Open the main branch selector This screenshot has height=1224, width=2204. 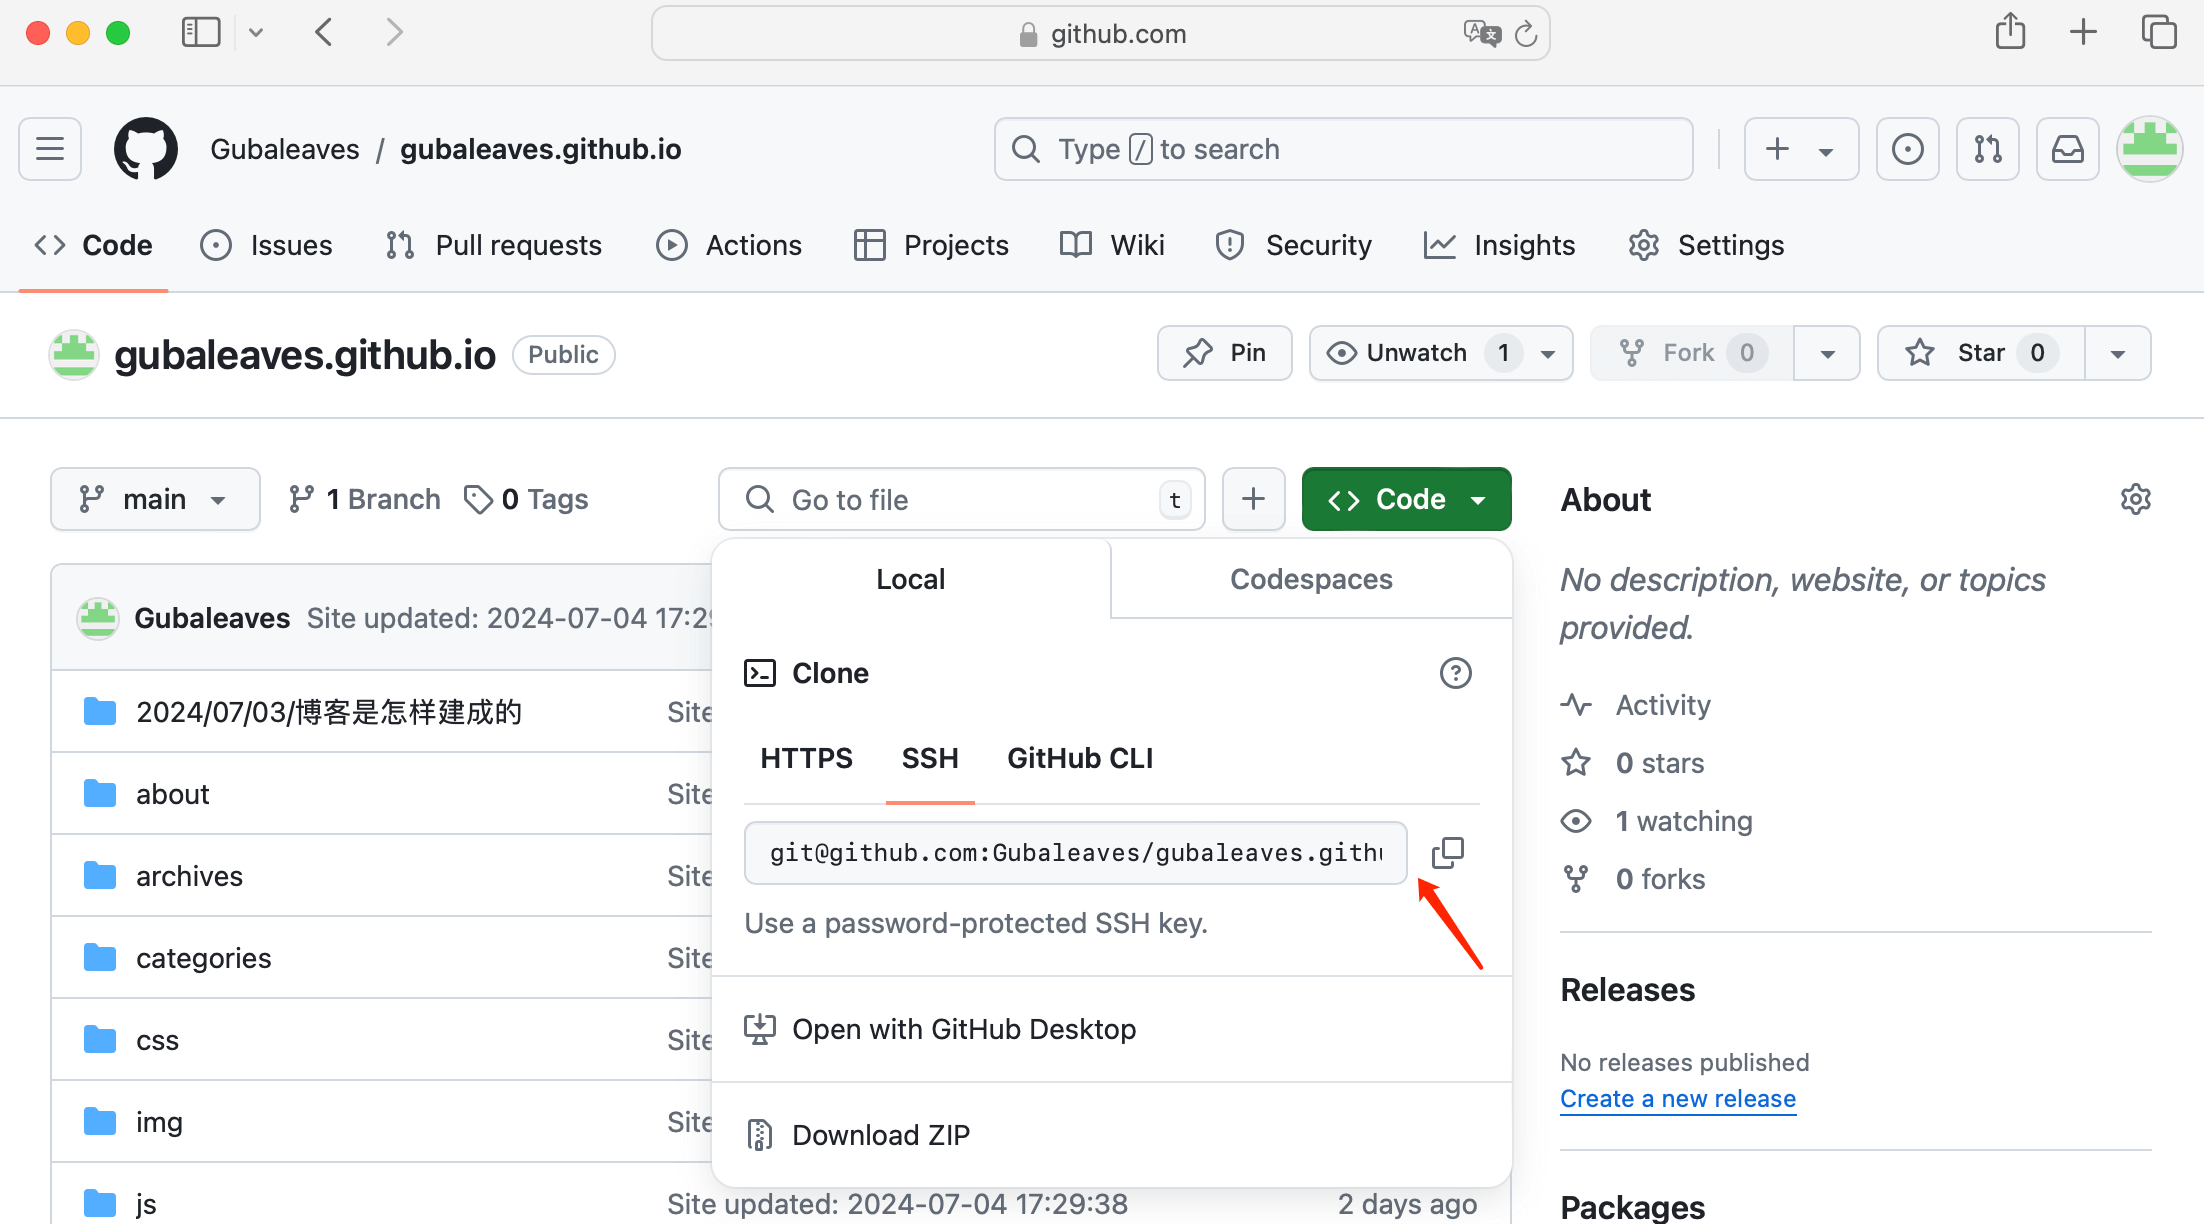[155, 499]
